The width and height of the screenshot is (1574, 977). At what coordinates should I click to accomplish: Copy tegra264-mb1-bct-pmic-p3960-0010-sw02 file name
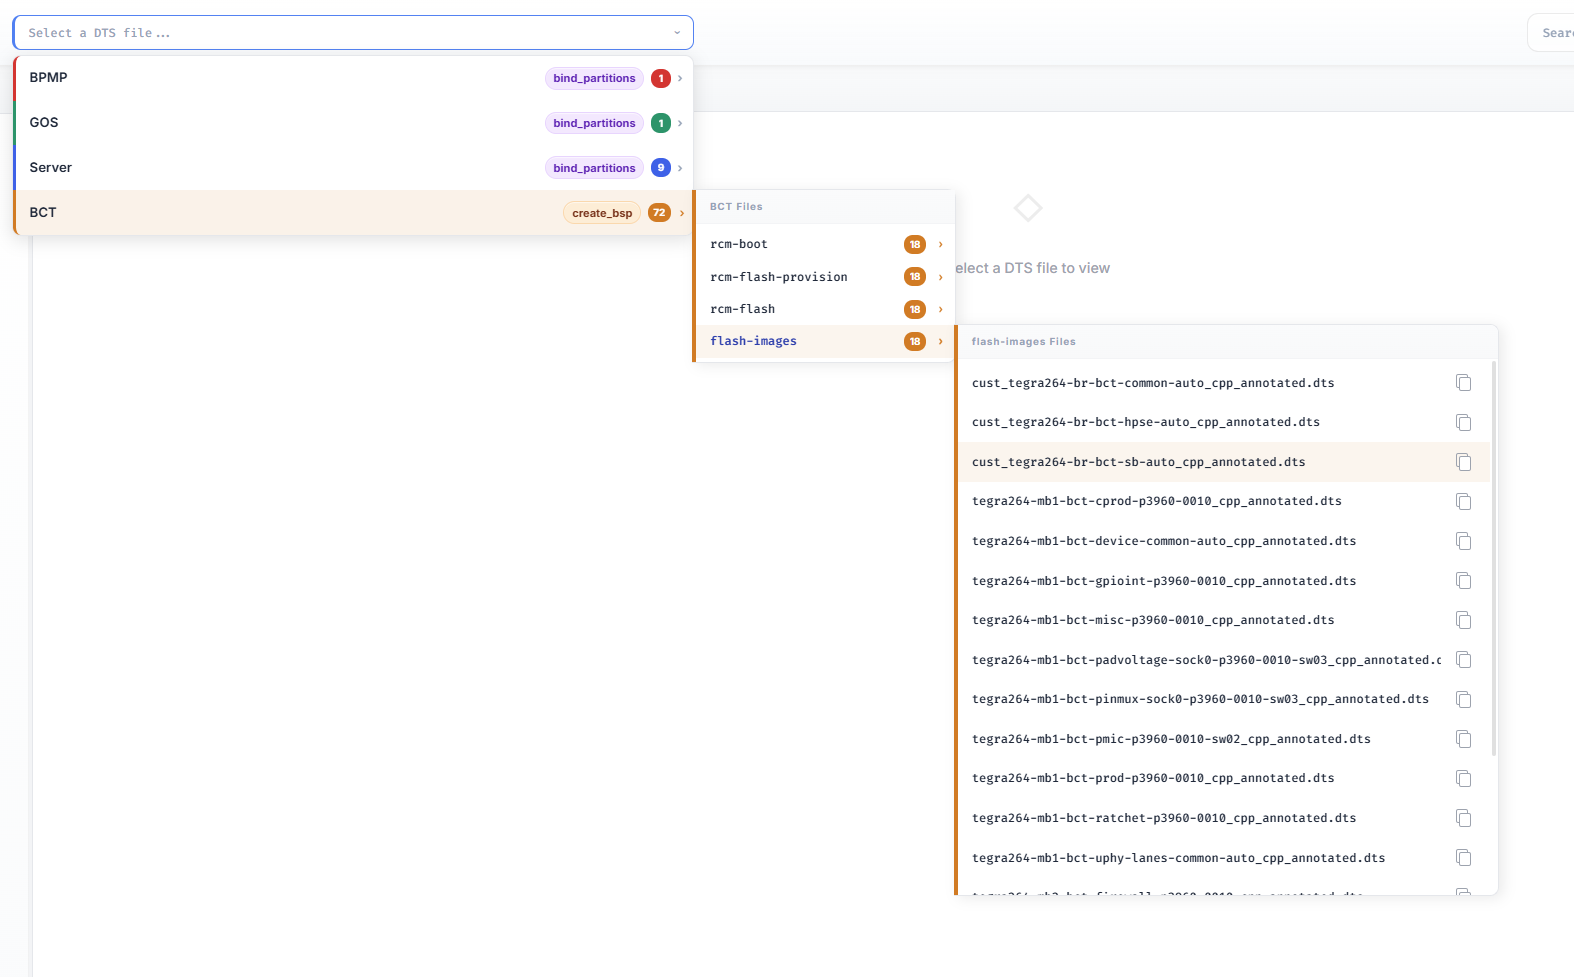1463,739
